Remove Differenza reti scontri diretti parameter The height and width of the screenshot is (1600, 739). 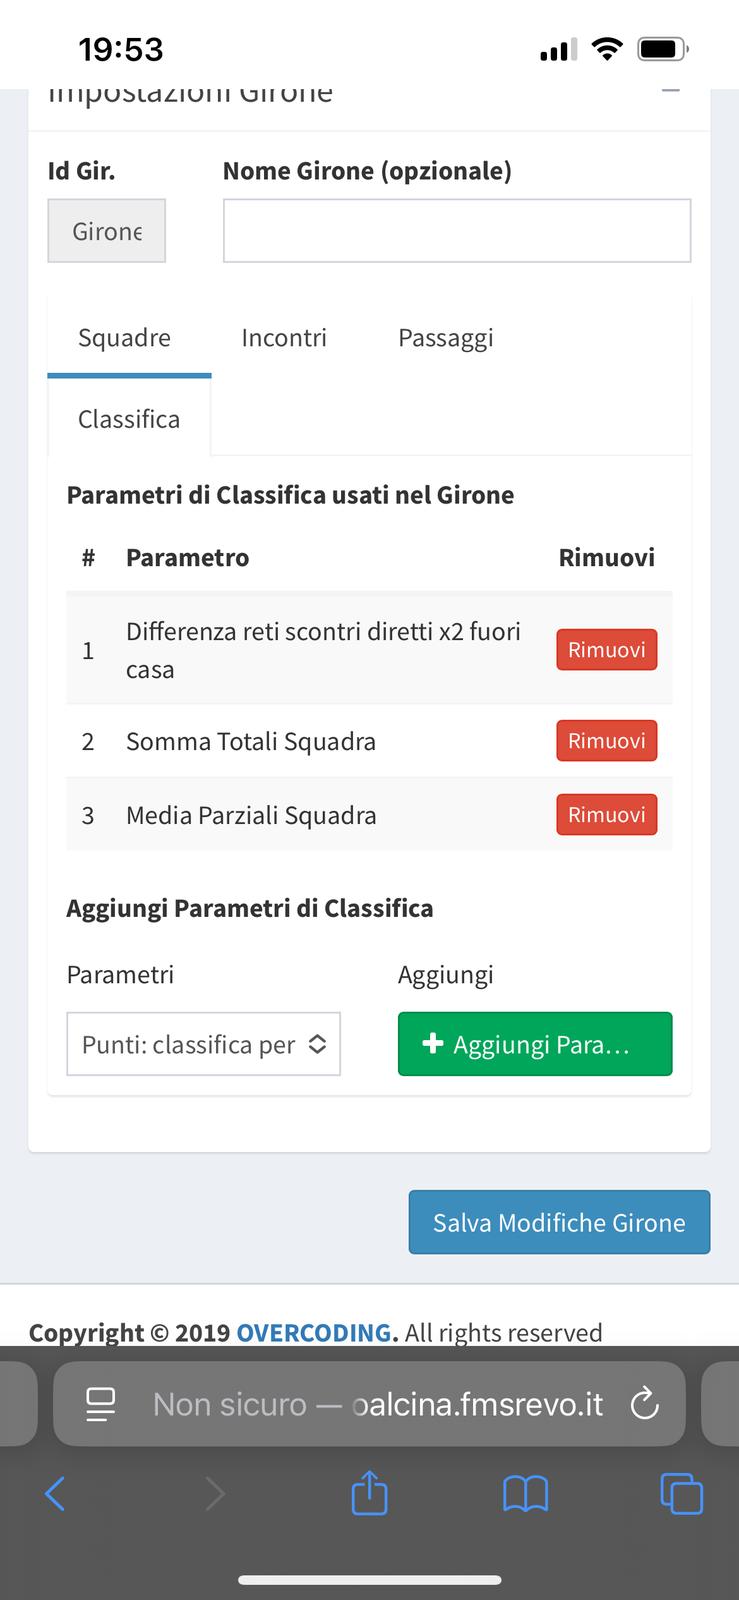[606, 650]
